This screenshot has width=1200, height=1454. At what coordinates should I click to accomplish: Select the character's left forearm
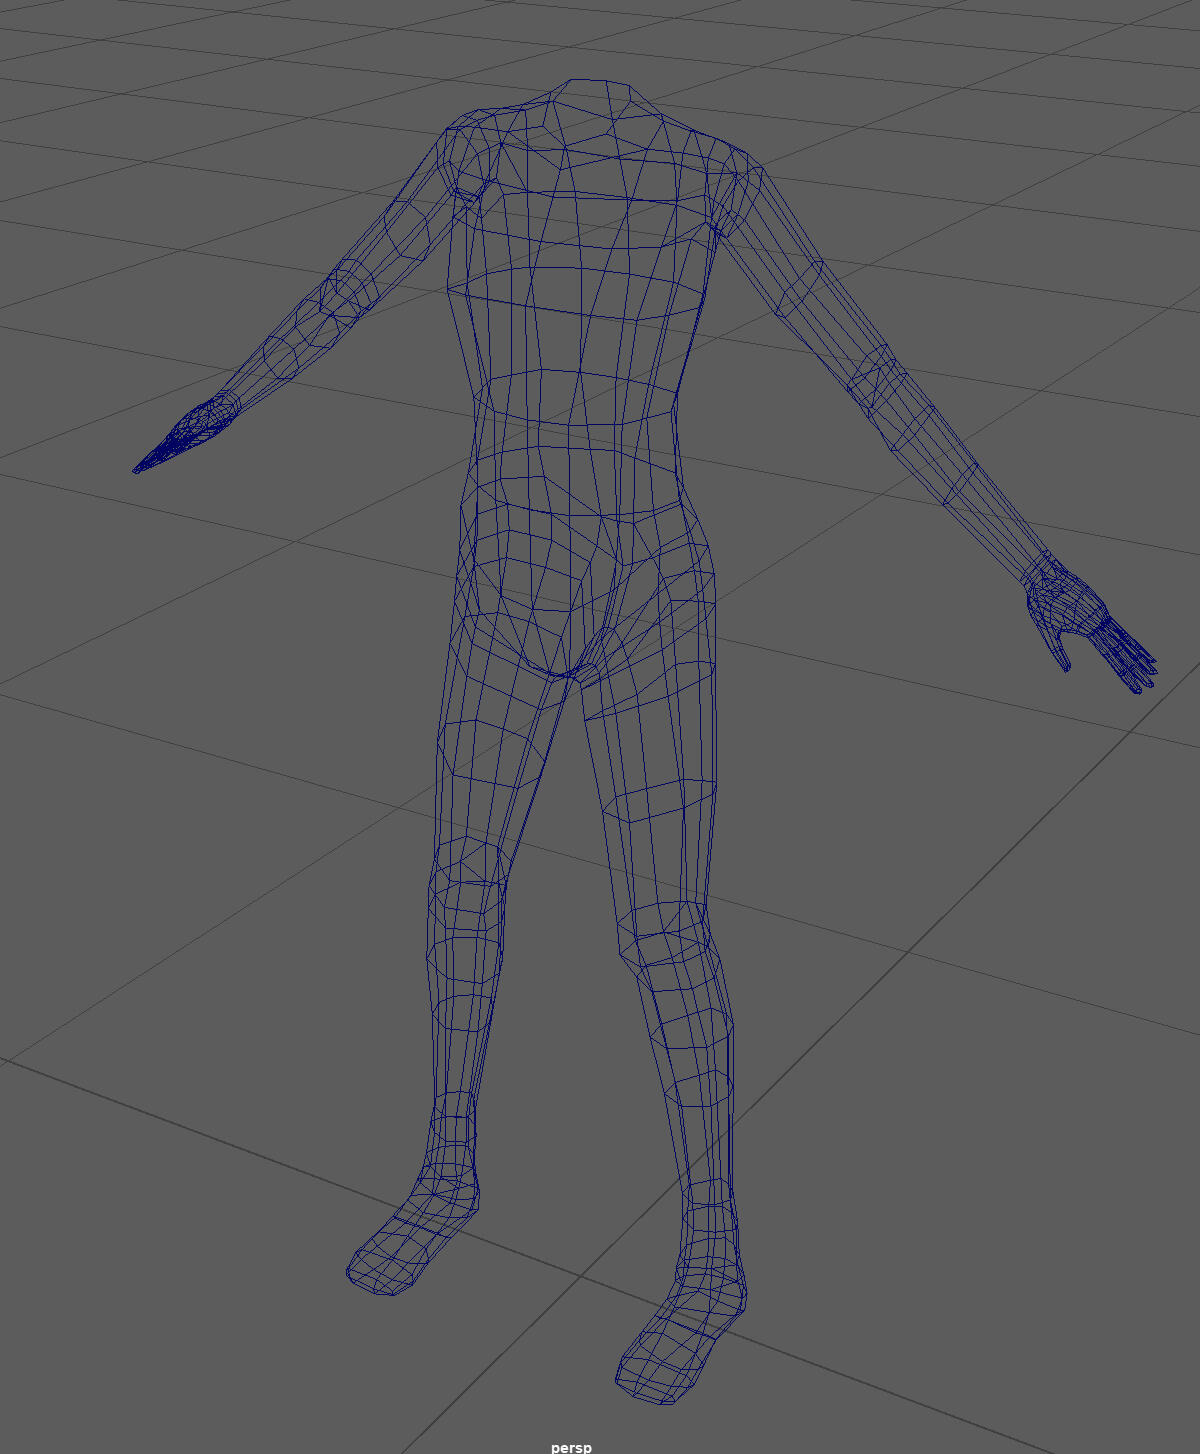pyautogui.click(x=960, y=480)
